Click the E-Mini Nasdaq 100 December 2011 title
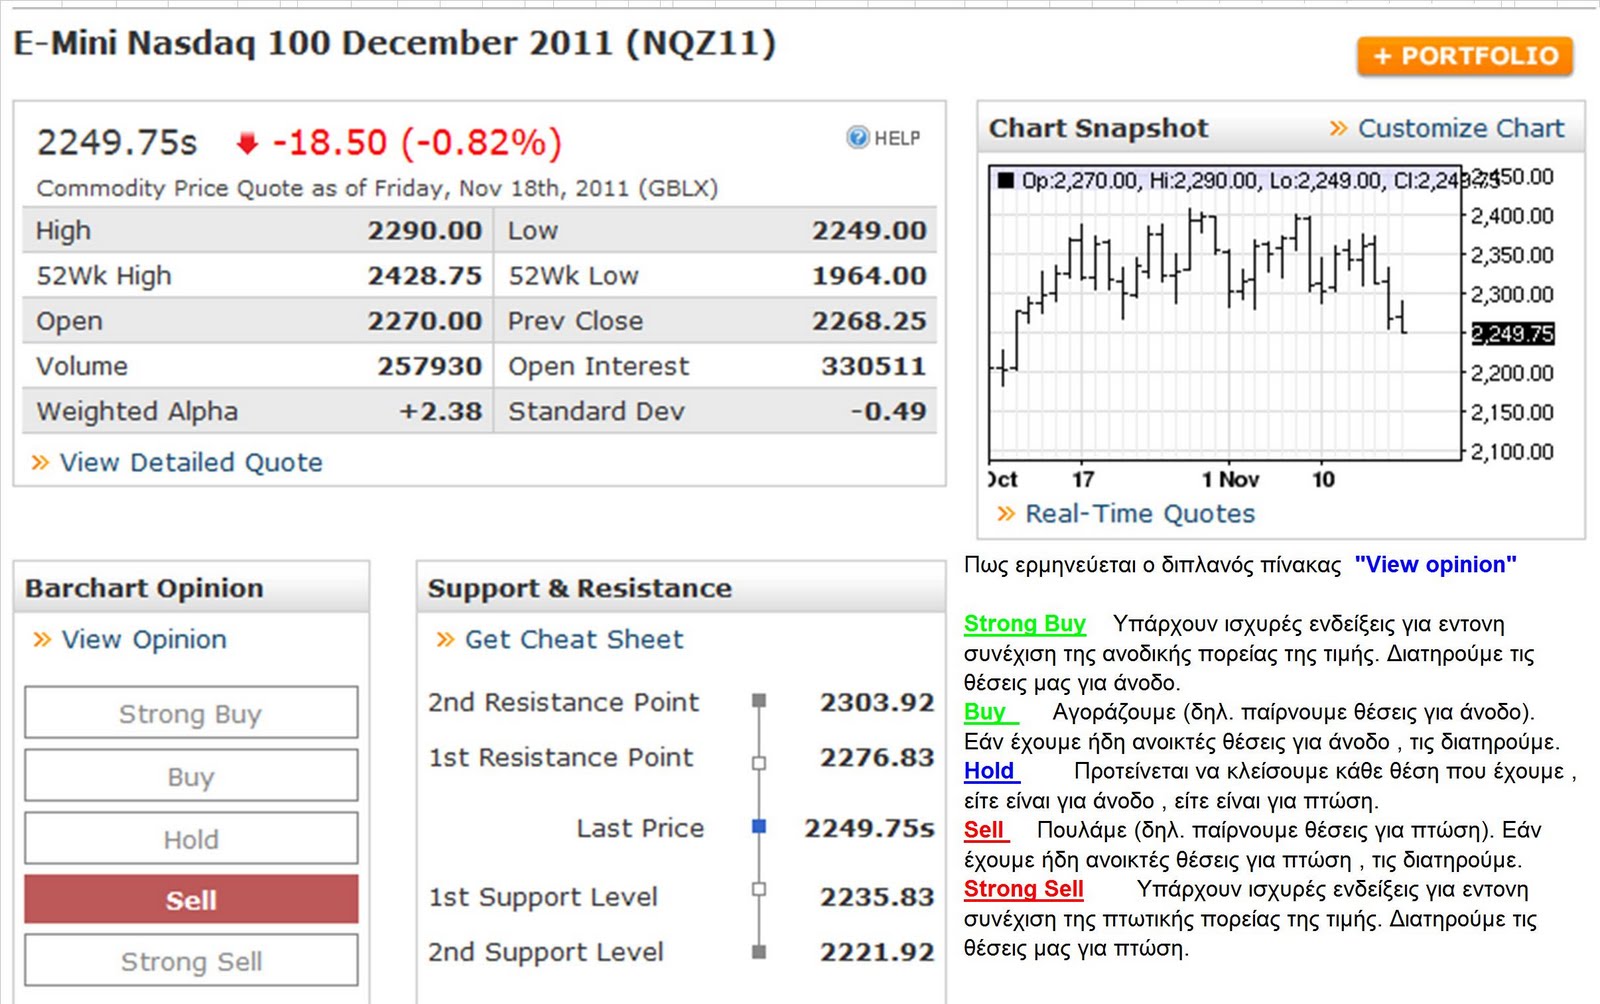 [395, 44]
